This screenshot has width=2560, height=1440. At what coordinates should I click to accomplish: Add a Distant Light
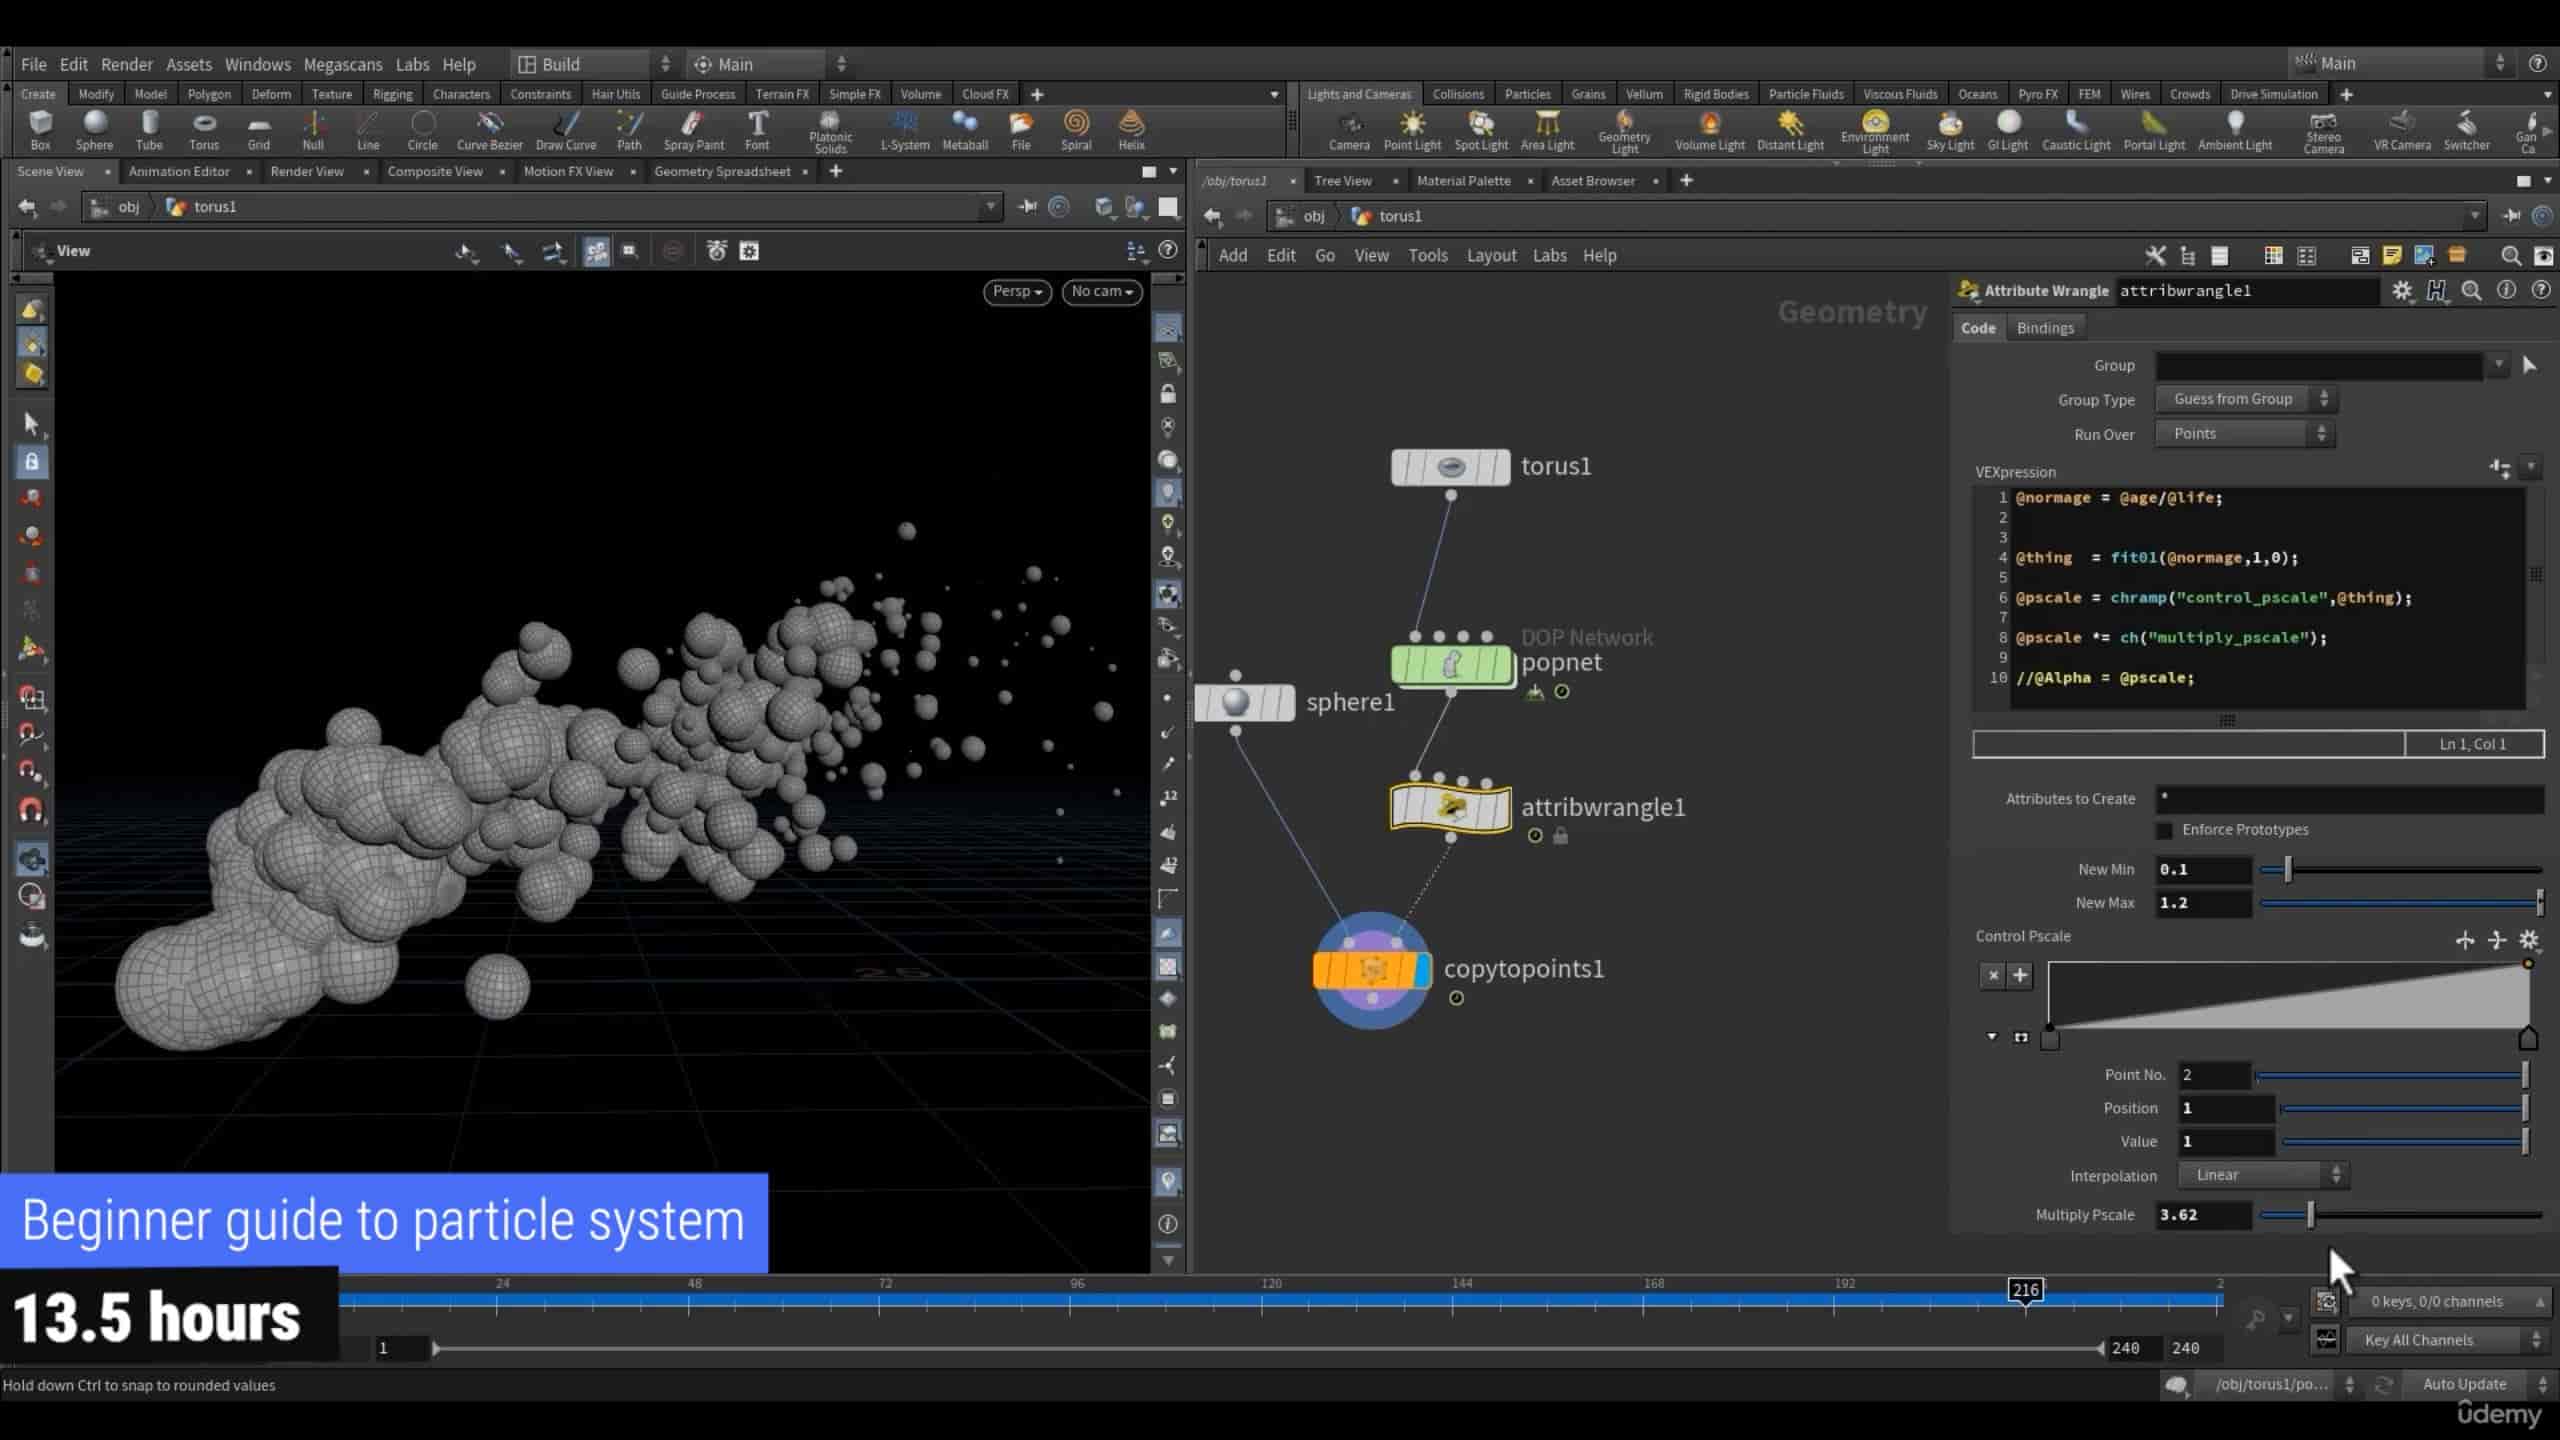point(1790,131)
